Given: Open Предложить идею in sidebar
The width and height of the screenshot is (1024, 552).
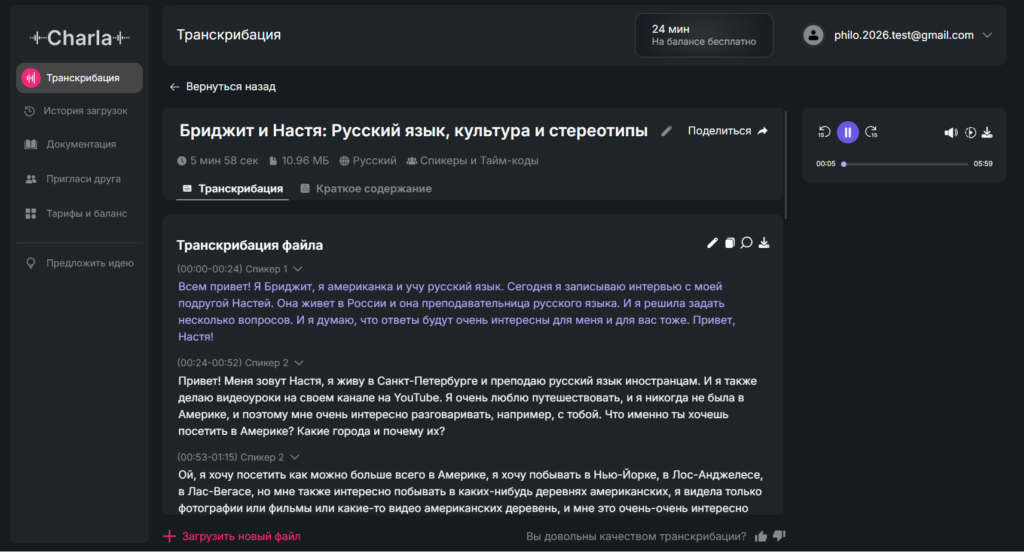Looking at the screenshot, I should [79, 263].
